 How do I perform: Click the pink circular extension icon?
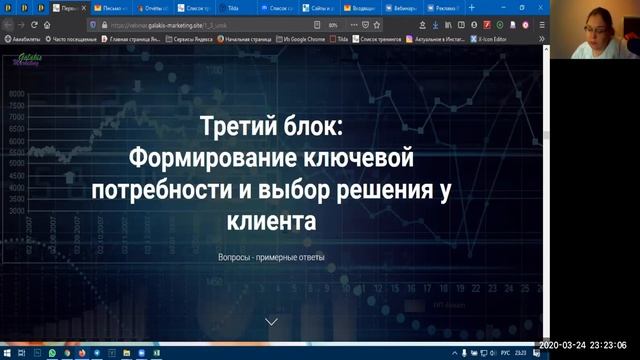point(526,25)
